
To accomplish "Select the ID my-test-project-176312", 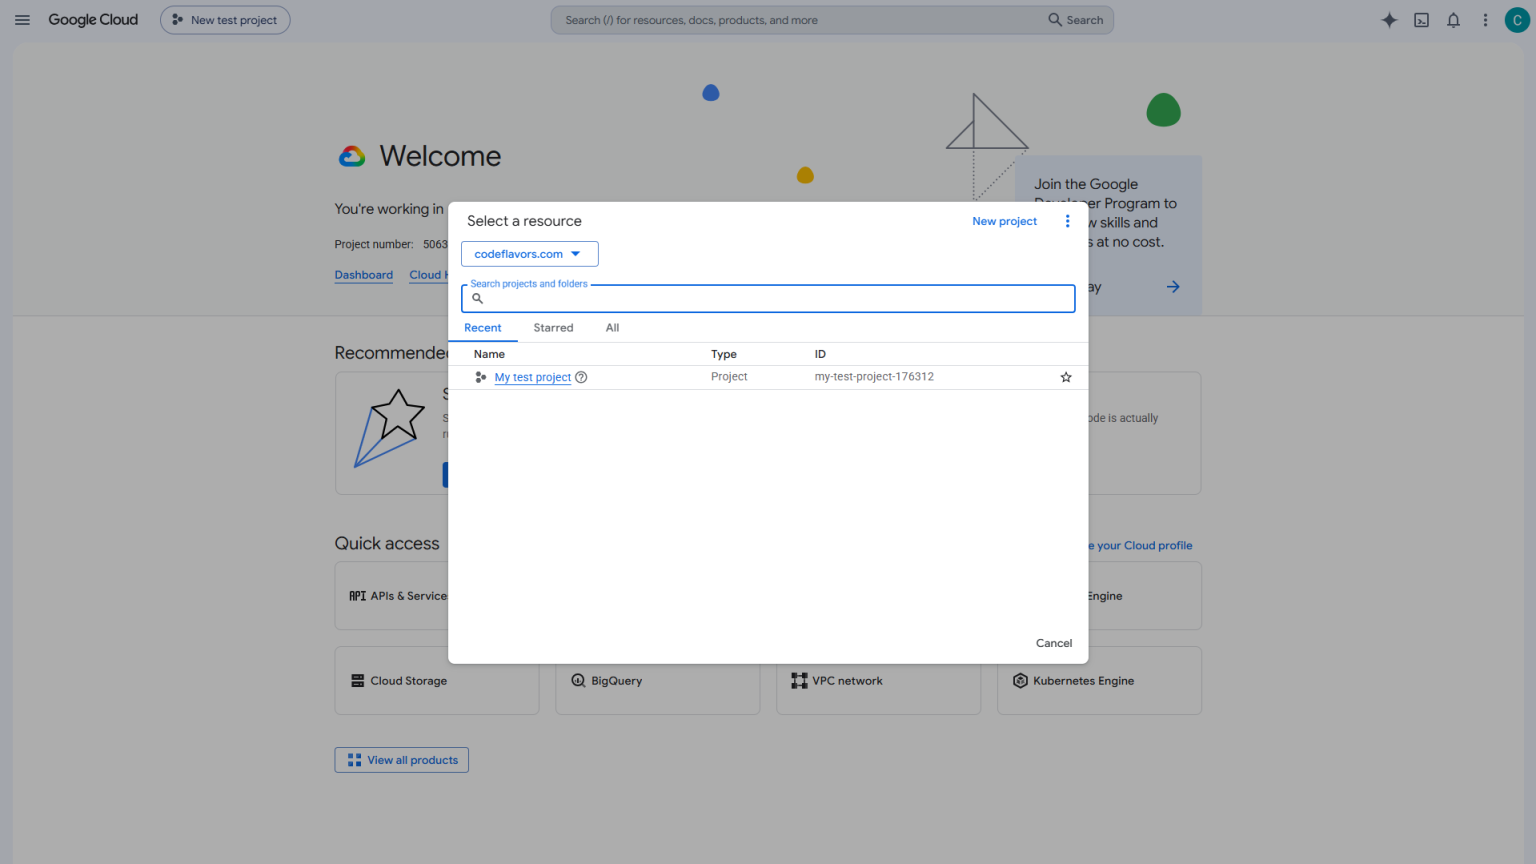I will 874,377.
